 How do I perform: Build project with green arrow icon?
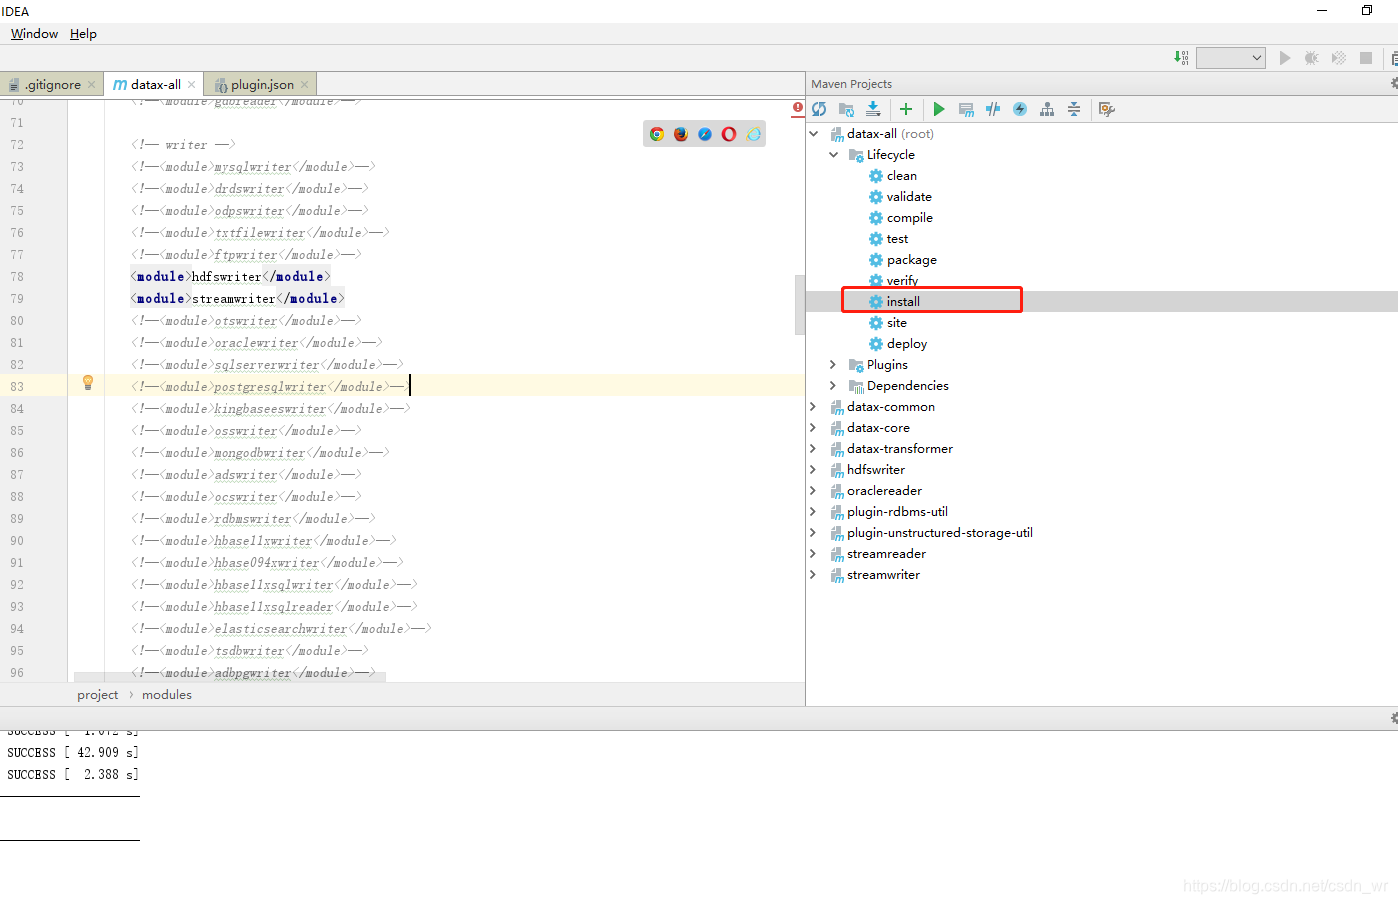[1182, 58]
